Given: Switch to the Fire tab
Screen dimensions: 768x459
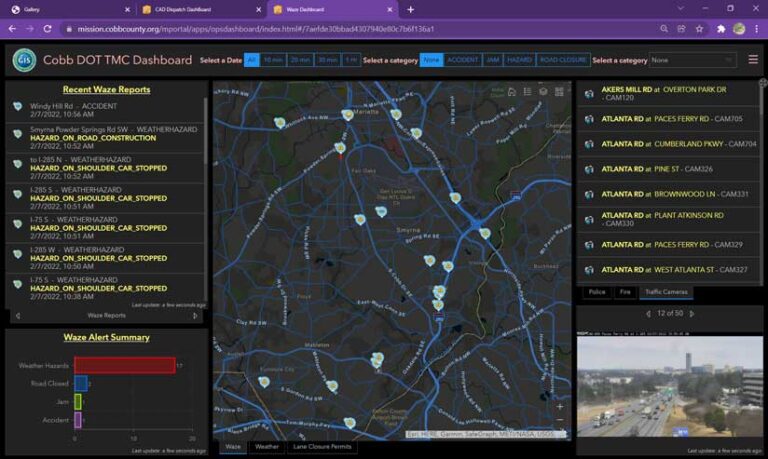Looking at the screenshot, I should click(x=625, y=292).
